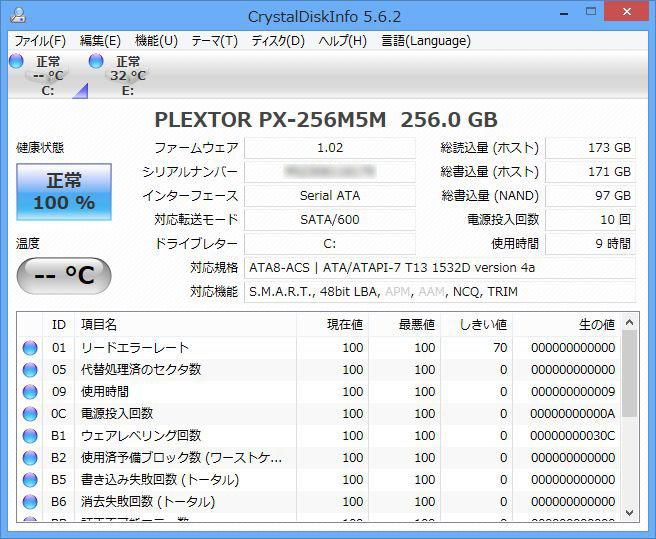The height and width of the screenshot is (539, 656).
Task: Open the ディスク(D) menu
Action: (x=278, y=41)
